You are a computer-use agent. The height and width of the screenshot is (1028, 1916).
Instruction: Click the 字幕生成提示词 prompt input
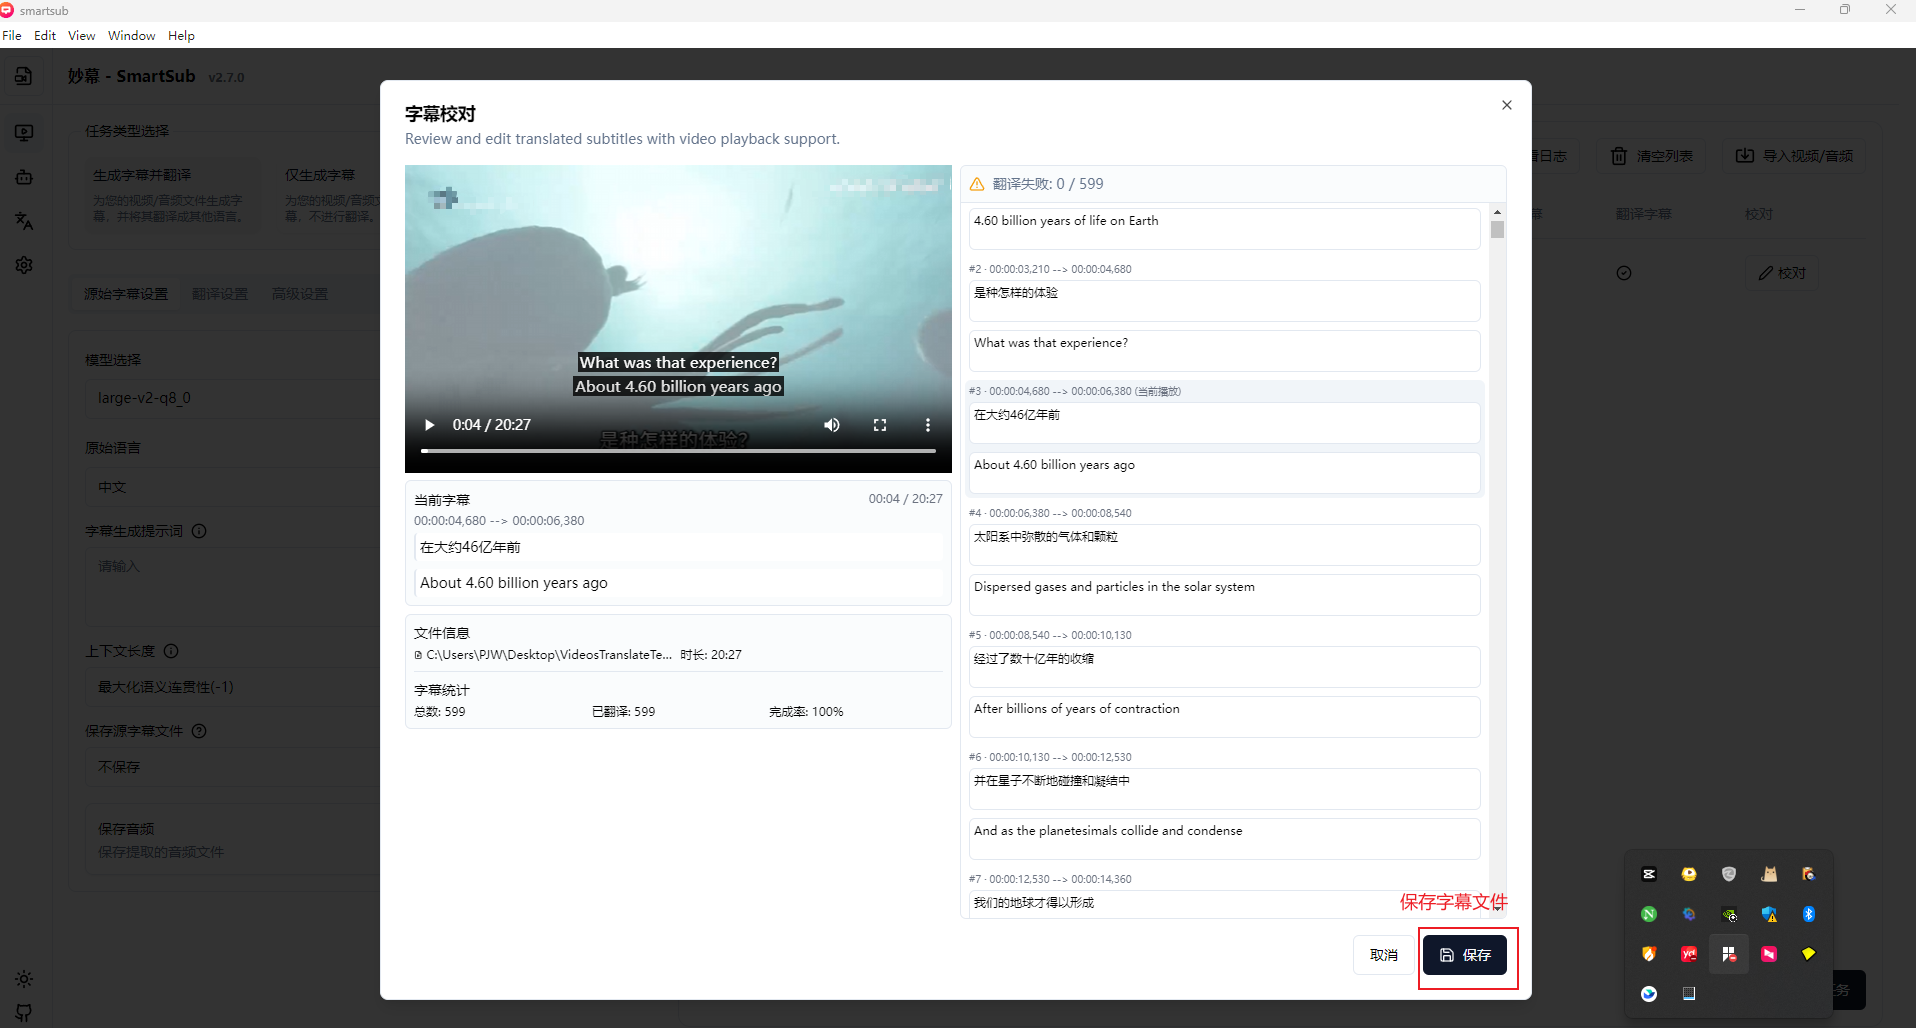coord(232,585)
